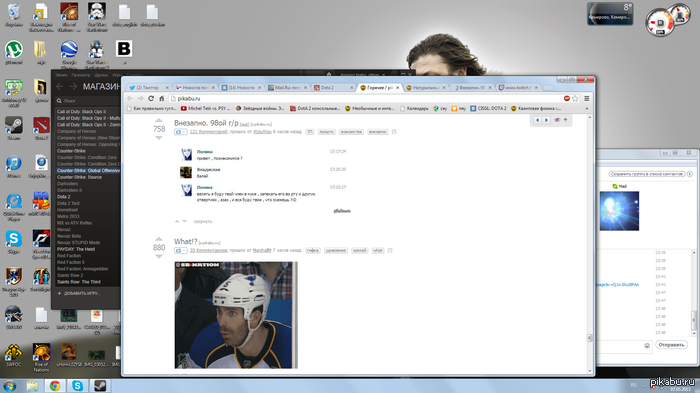The width and height of the screenshot is (700, 393).
Task: Open the Просмотр menu in Steam
Action: click(x=81, y=75)
